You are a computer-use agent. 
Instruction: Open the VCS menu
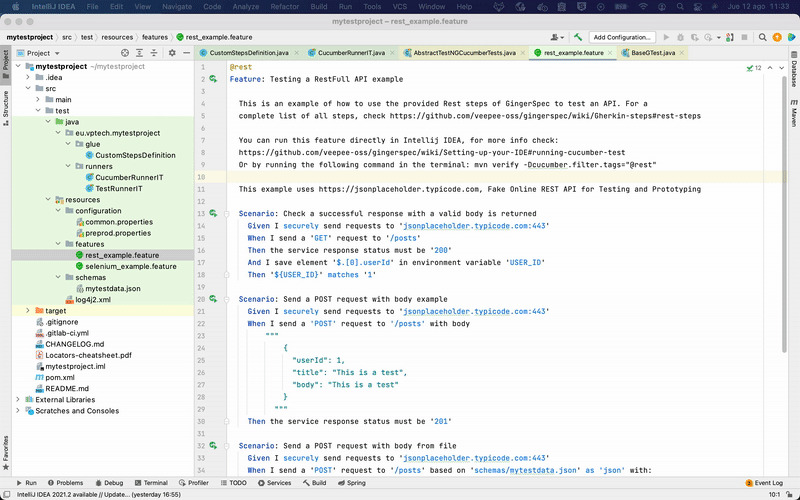(x=399, y=7)
